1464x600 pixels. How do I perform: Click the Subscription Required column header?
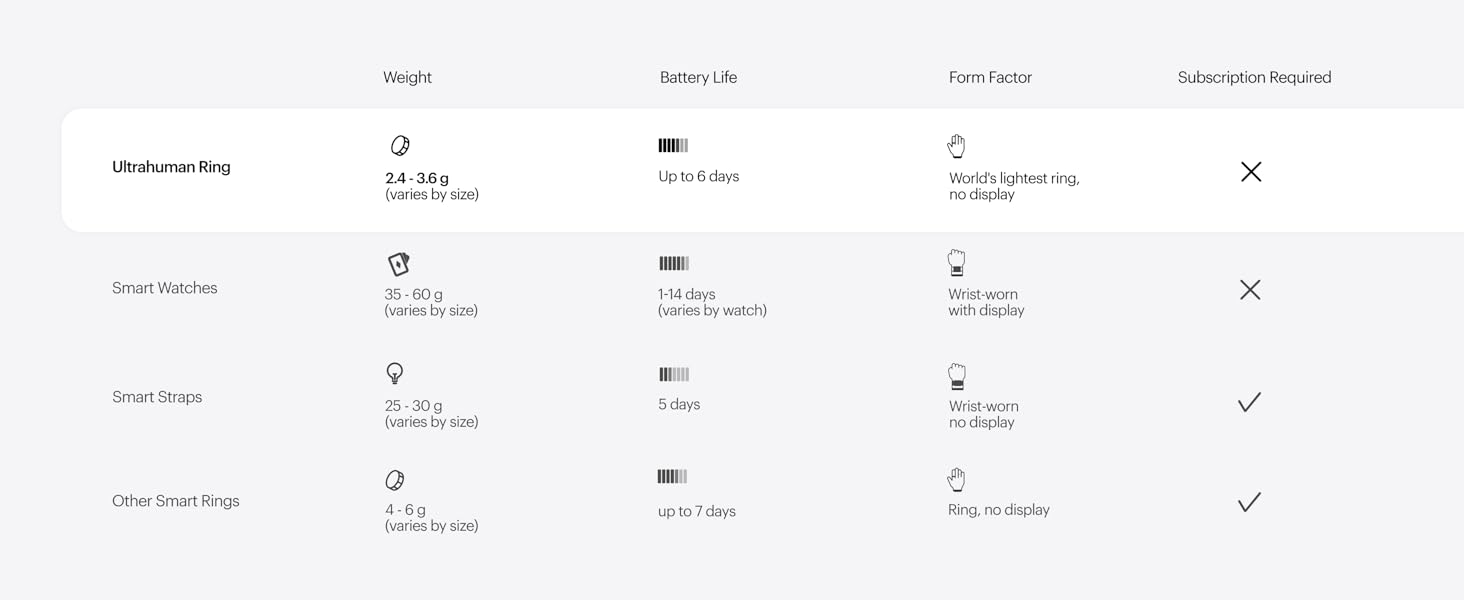(x=1254, y=77)
